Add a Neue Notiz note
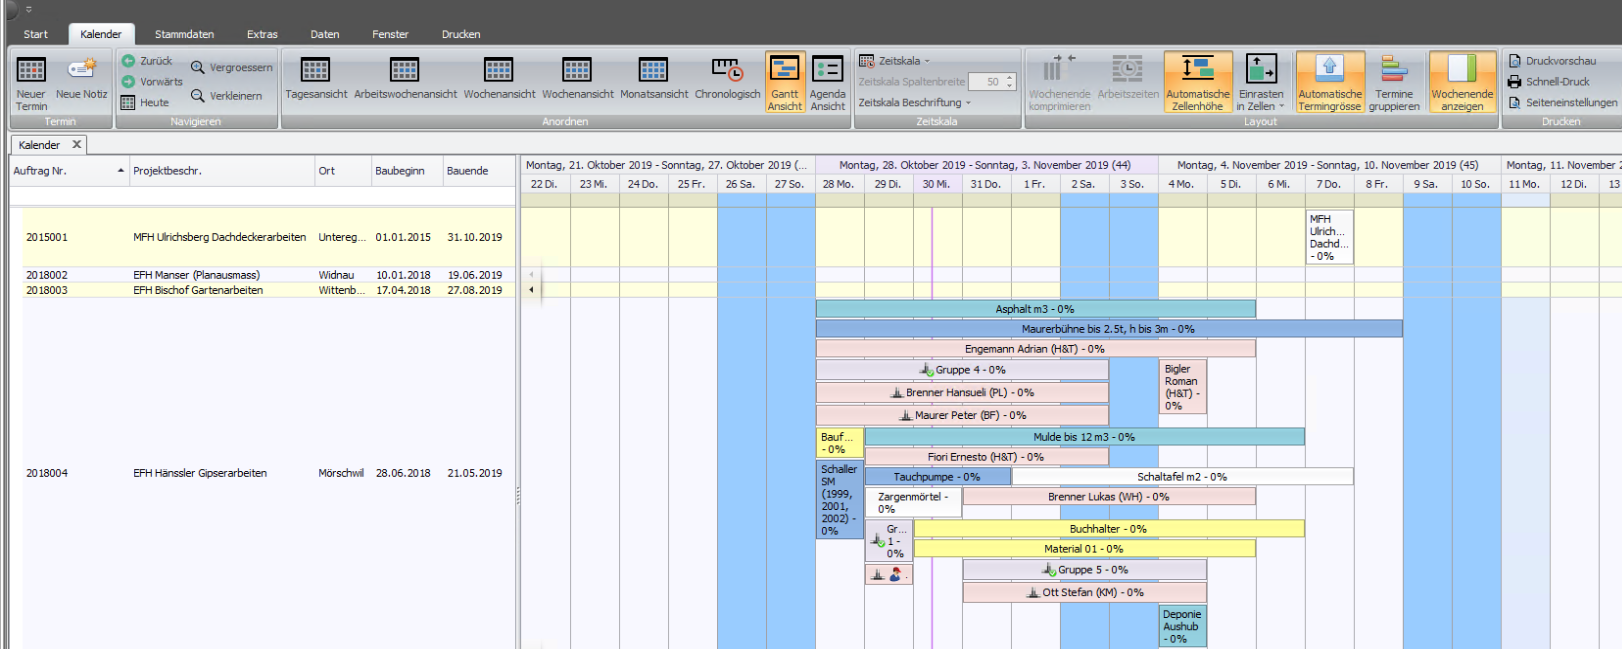This screenshot has height=649, width=1622. pyautogui.click(x=81, y=80)
